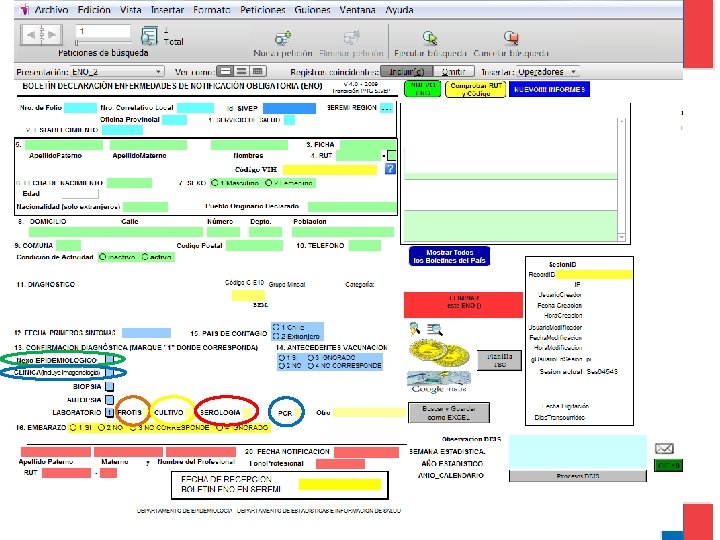Check the BIOPSIA checkbox
Image resolution: width=720 pixels, height=540 pixels.
tap(109, 387)
